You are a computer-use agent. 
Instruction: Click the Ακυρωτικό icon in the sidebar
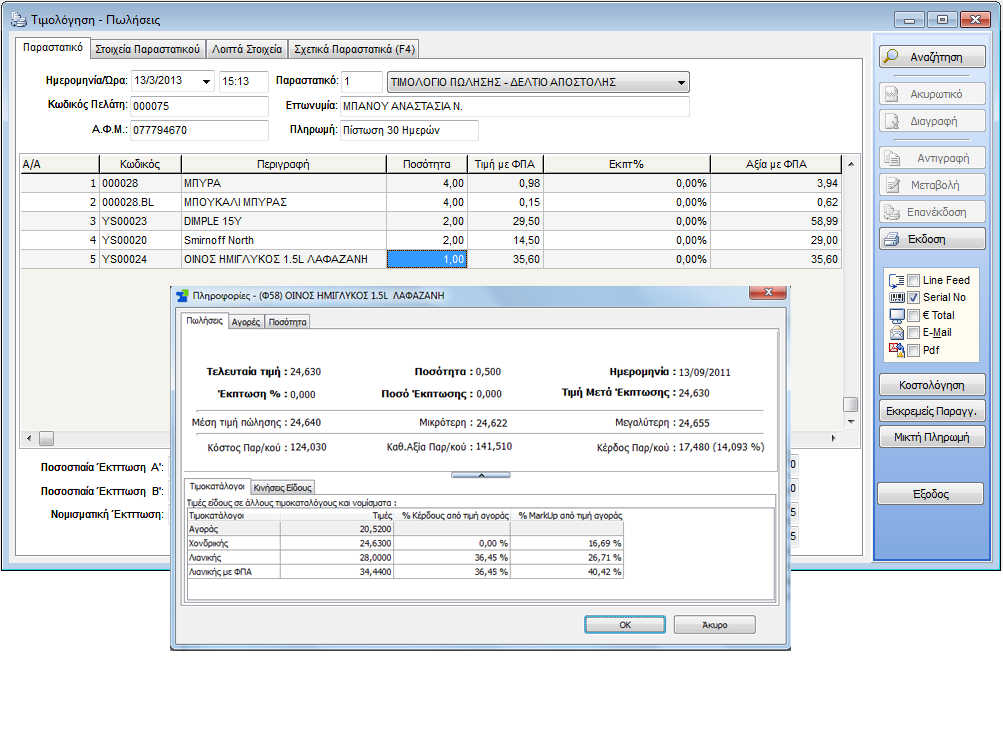tap(892, 94)
